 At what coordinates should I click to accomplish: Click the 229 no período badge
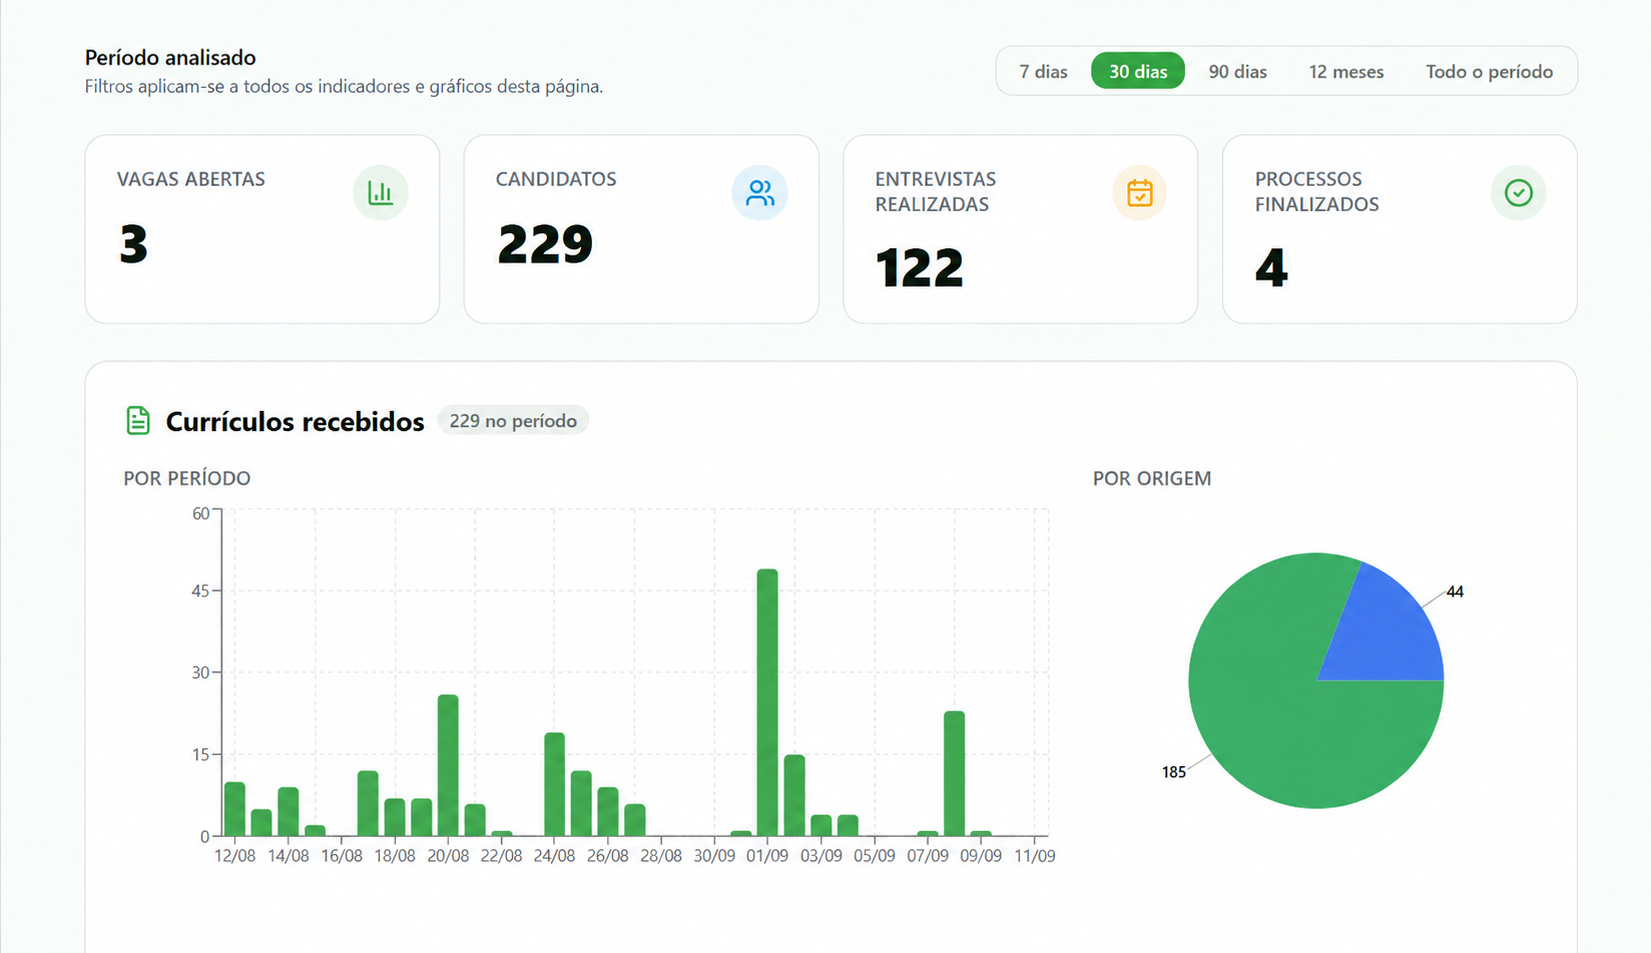(513, 421)
